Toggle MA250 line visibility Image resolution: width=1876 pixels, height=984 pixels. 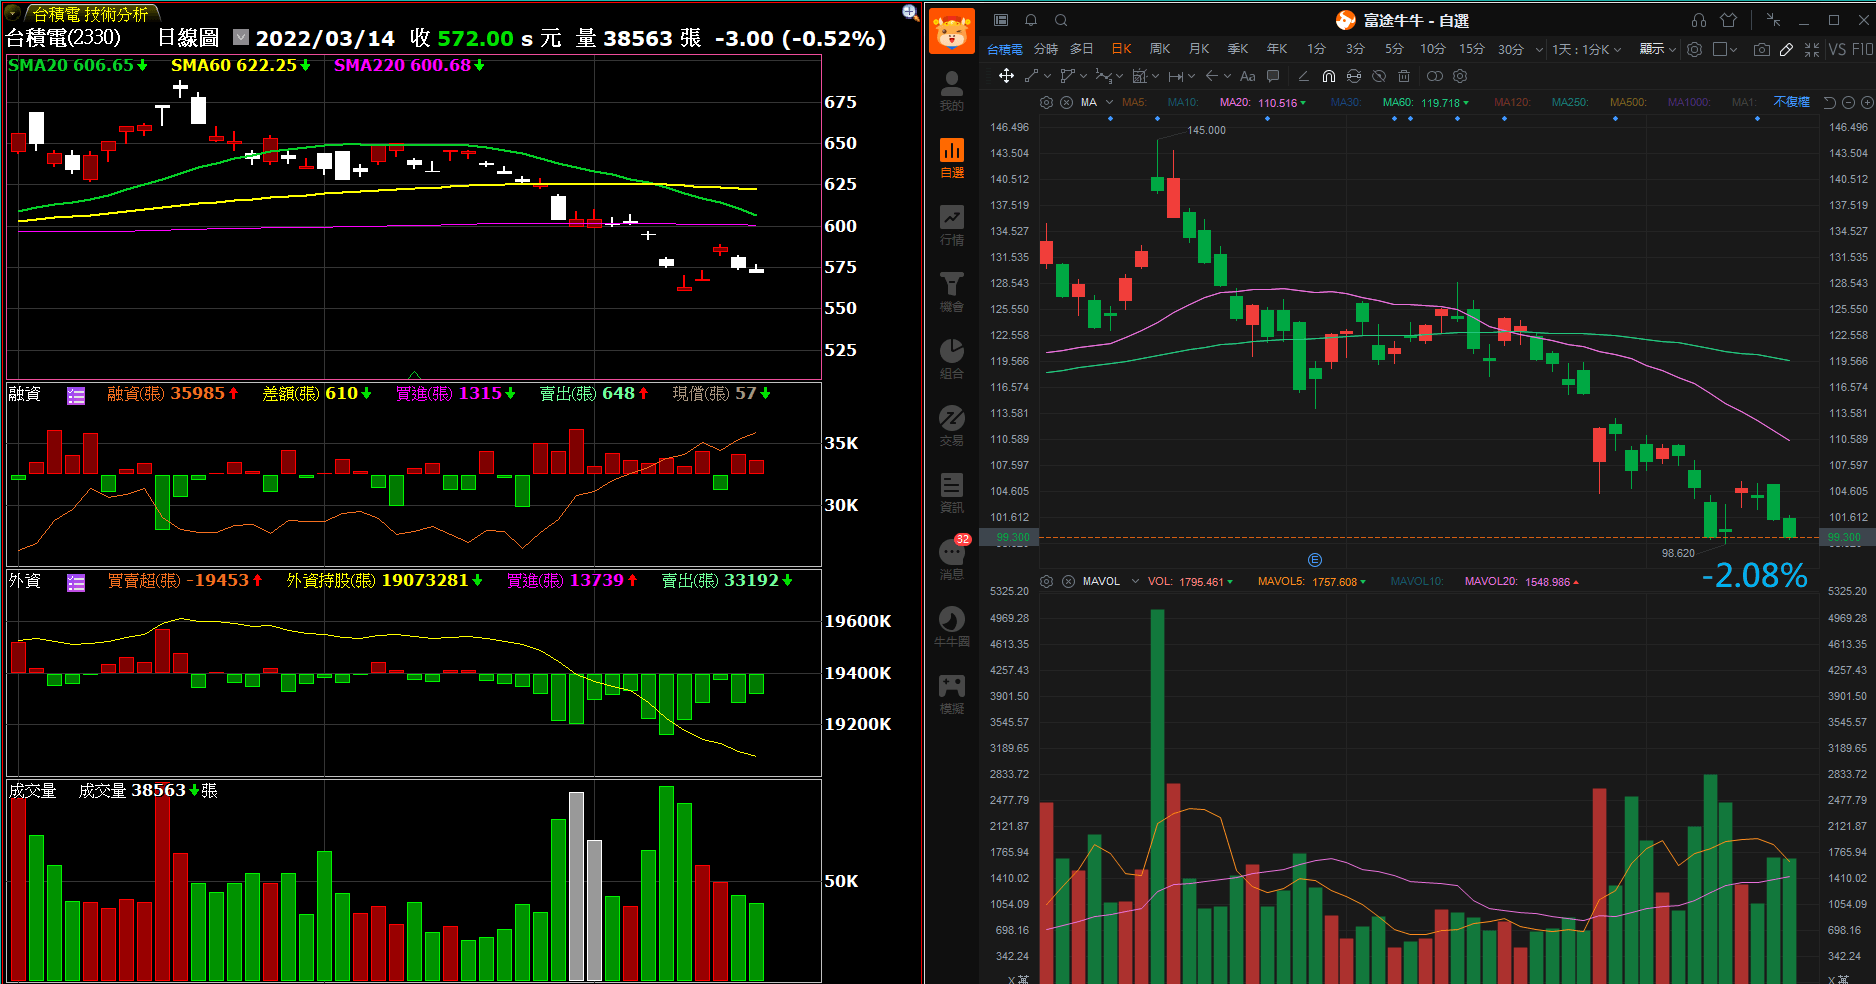click(1570, 102)
